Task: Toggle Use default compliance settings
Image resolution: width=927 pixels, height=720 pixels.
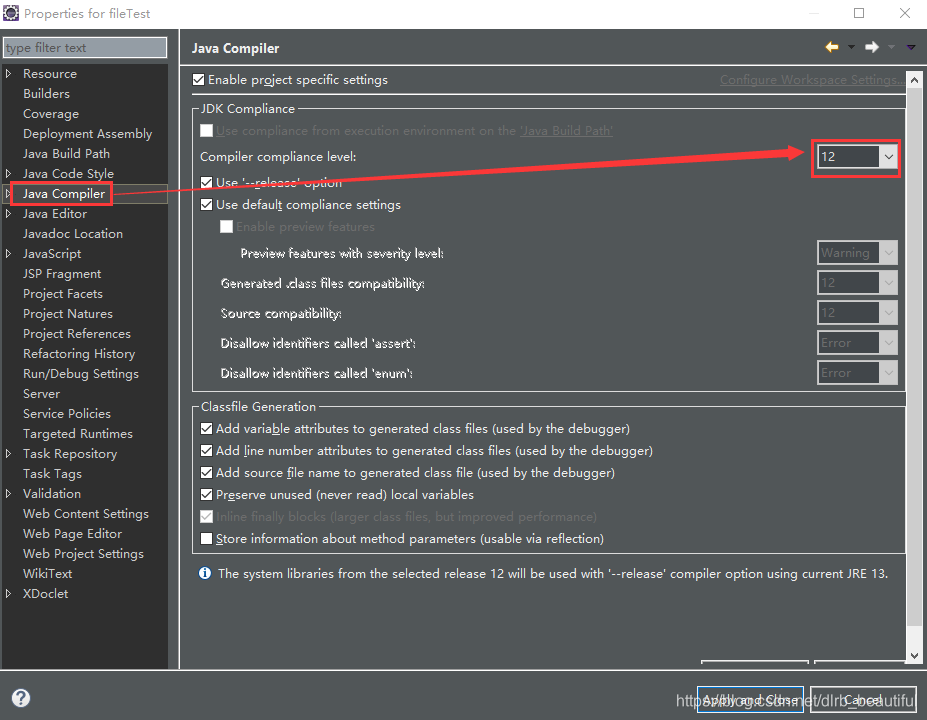Action: (206, 205)
